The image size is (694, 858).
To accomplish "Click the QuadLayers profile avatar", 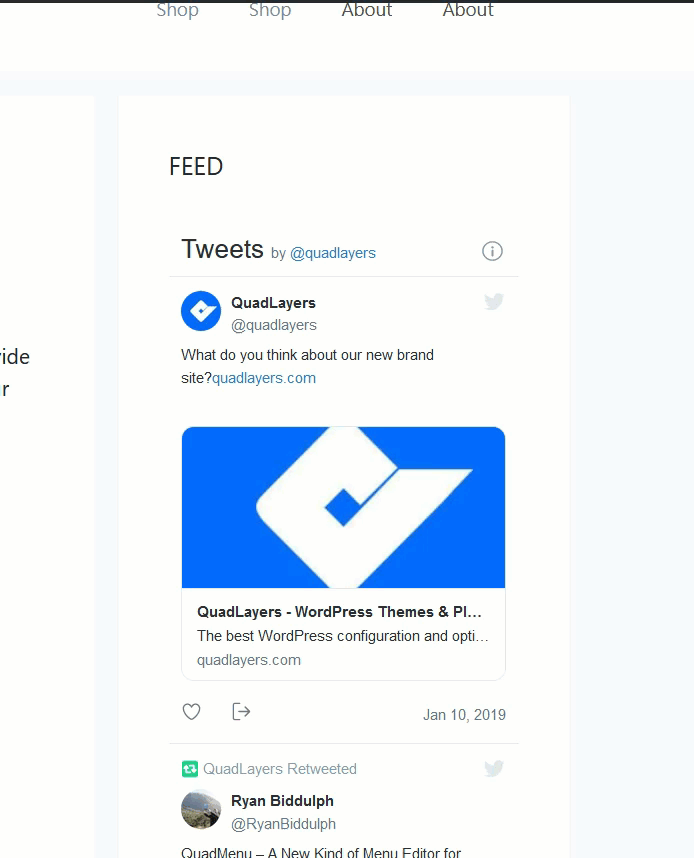I will click(x=200, y=311).
